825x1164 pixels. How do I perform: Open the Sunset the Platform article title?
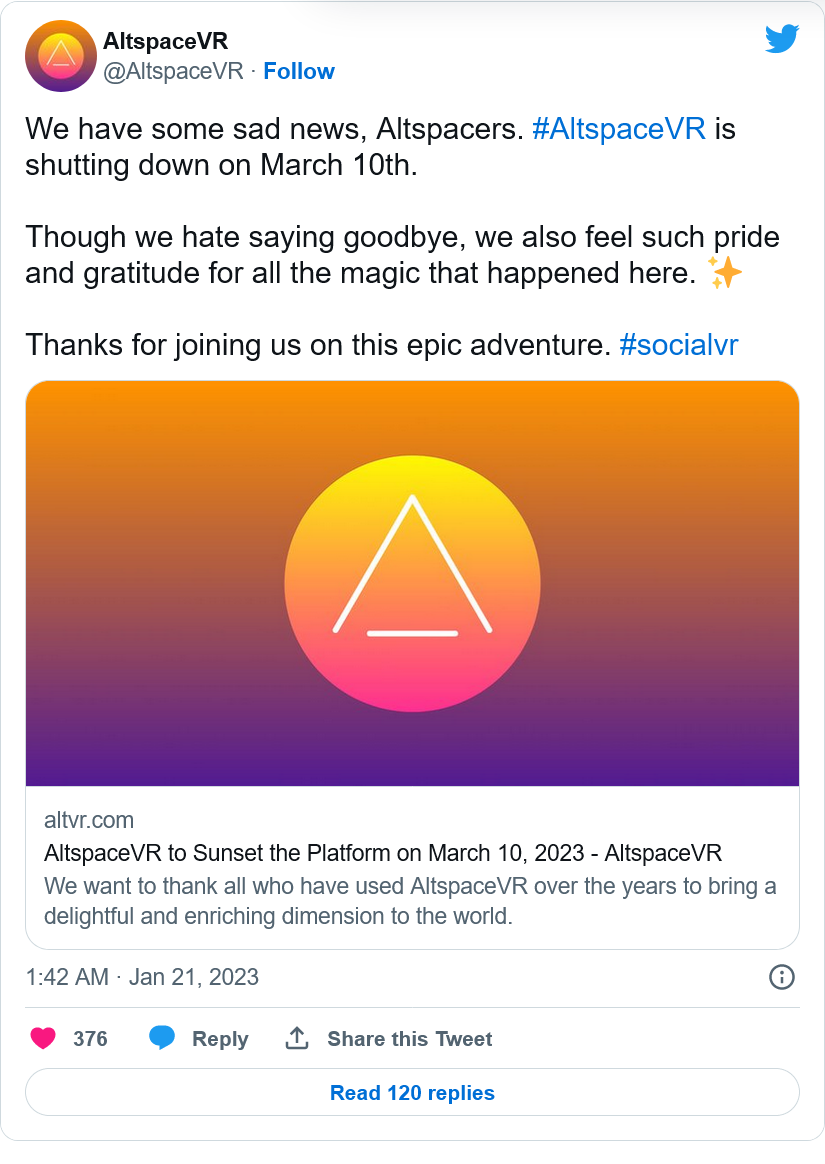[x=382, y=853]
